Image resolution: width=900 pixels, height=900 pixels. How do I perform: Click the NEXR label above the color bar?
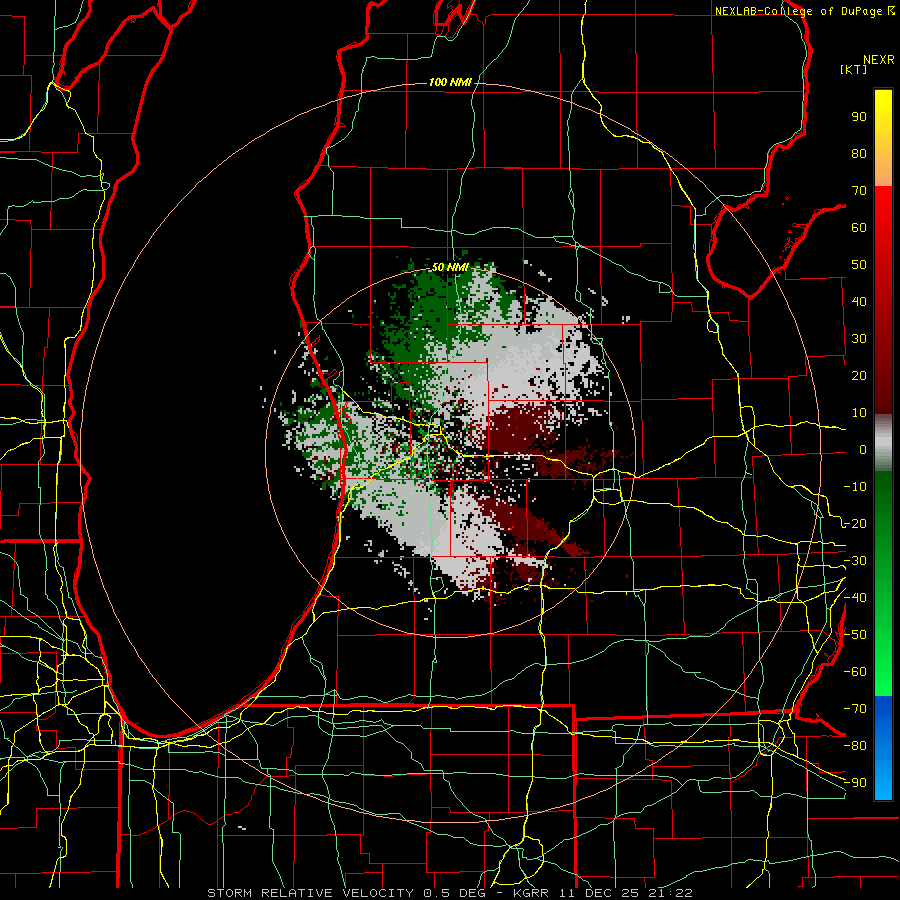[x=879, y=60]
